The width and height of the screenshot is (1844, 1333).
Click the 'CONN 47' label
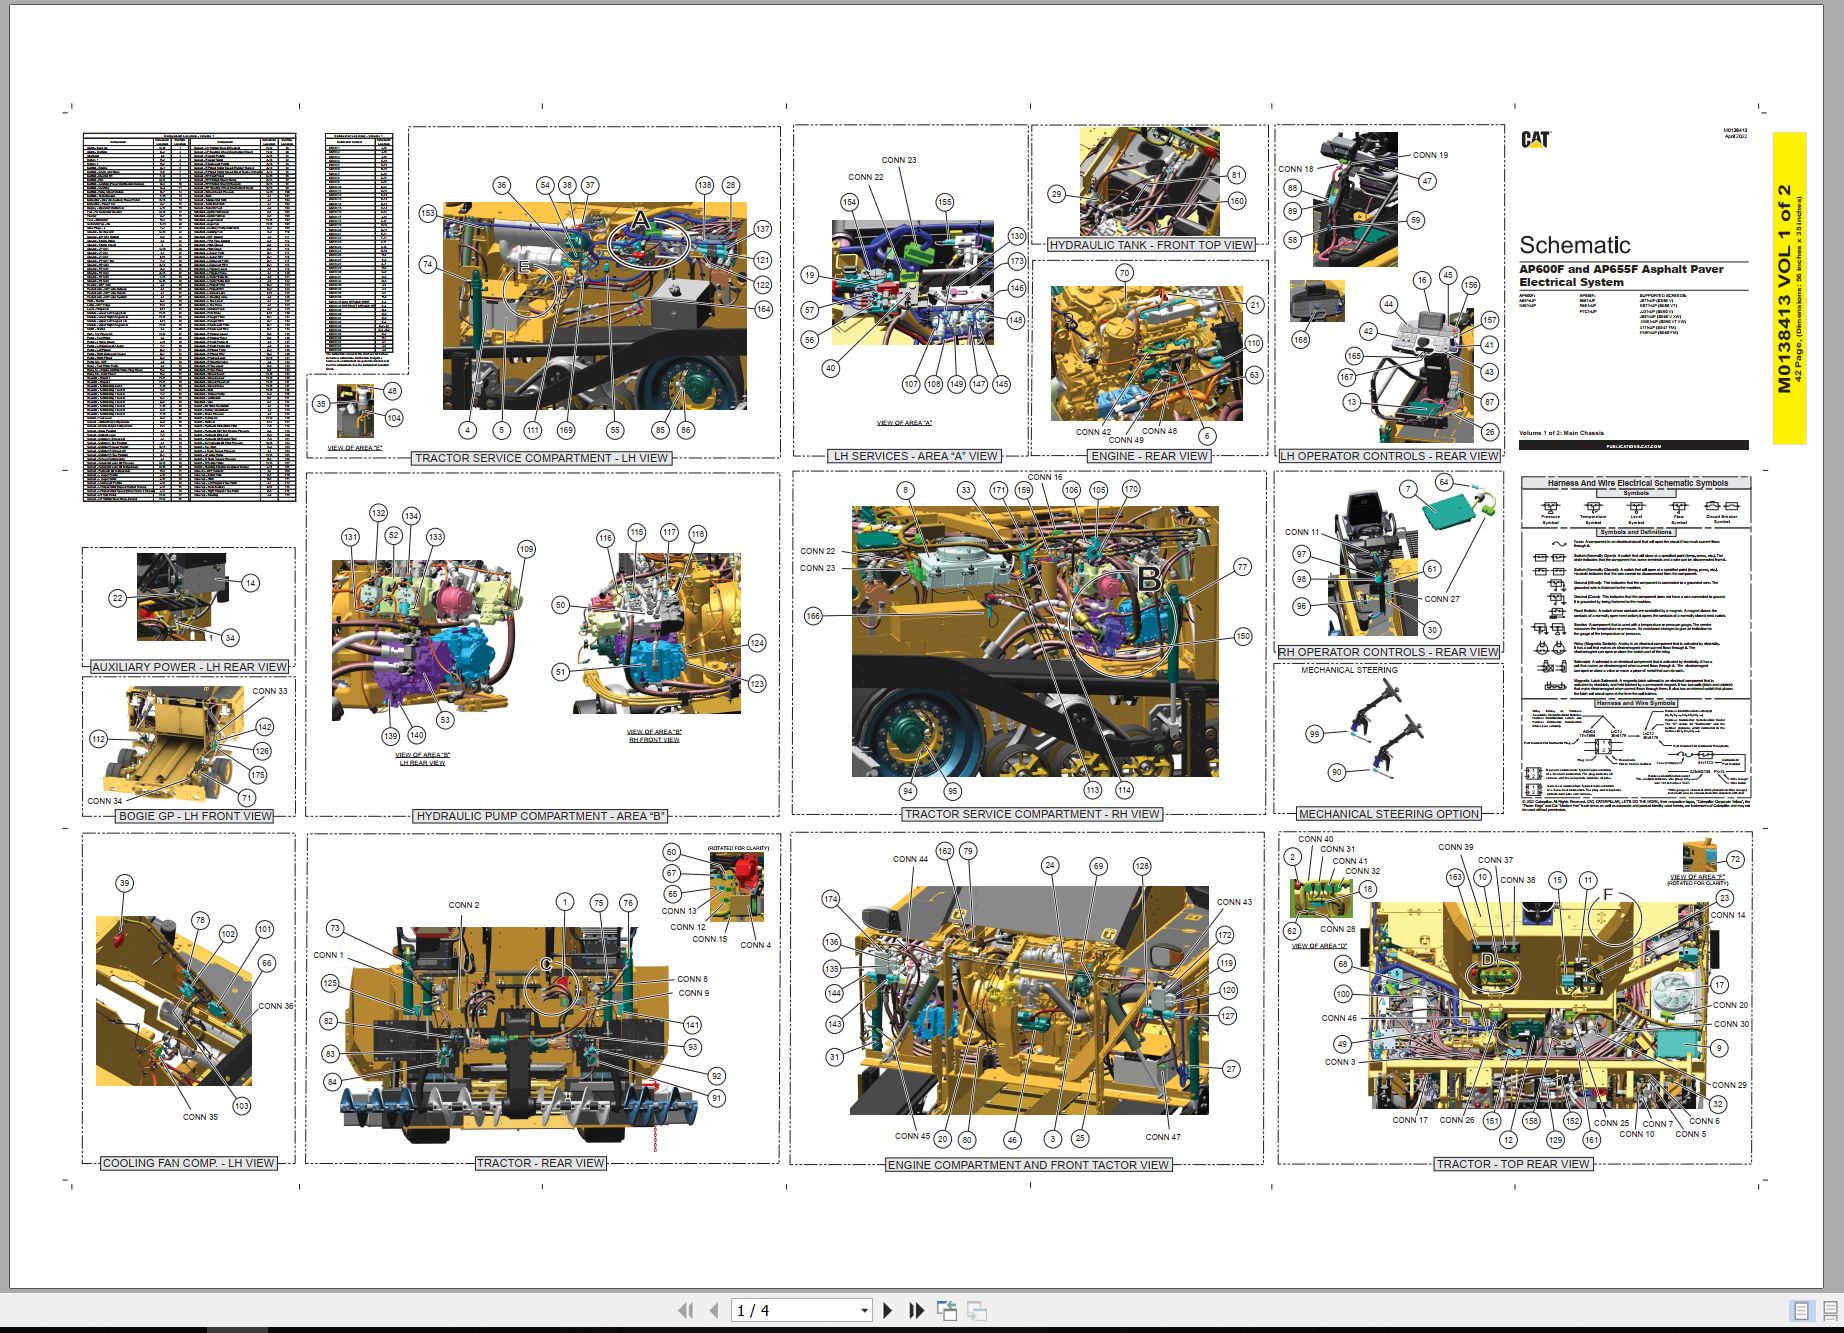(1163, 1137)
